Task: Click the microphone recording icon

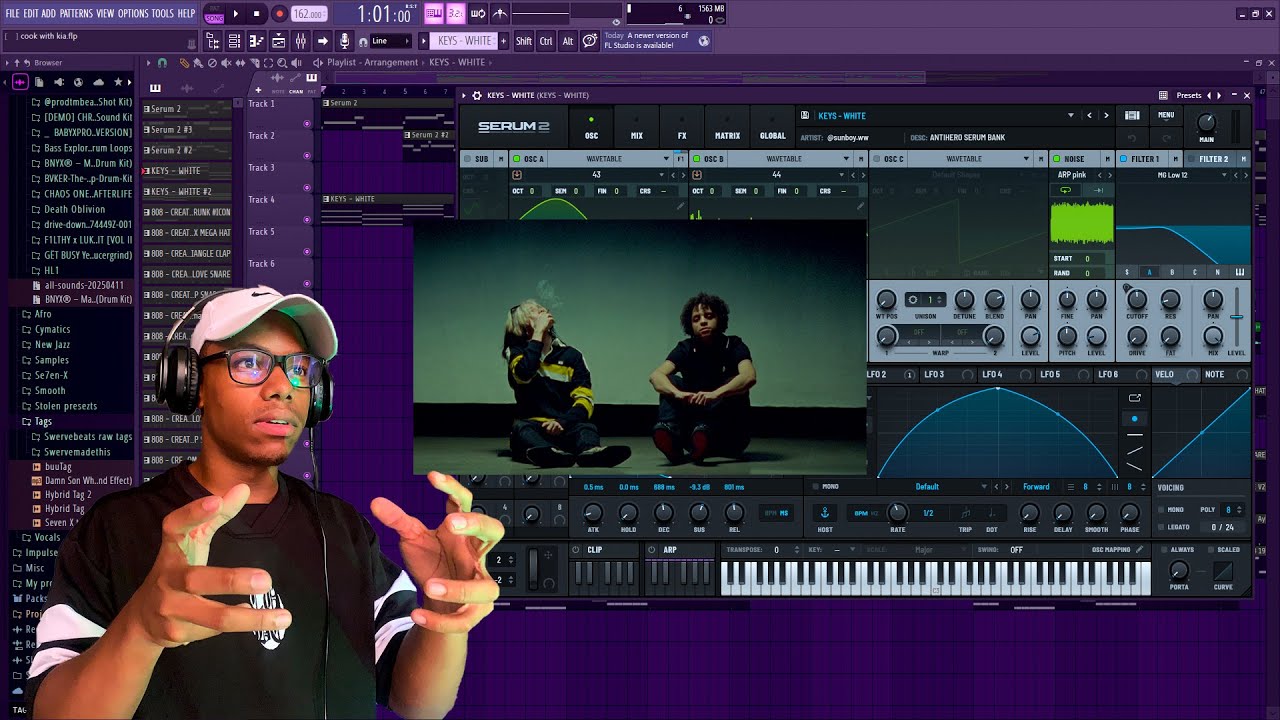Action: [x=345, y=41]
